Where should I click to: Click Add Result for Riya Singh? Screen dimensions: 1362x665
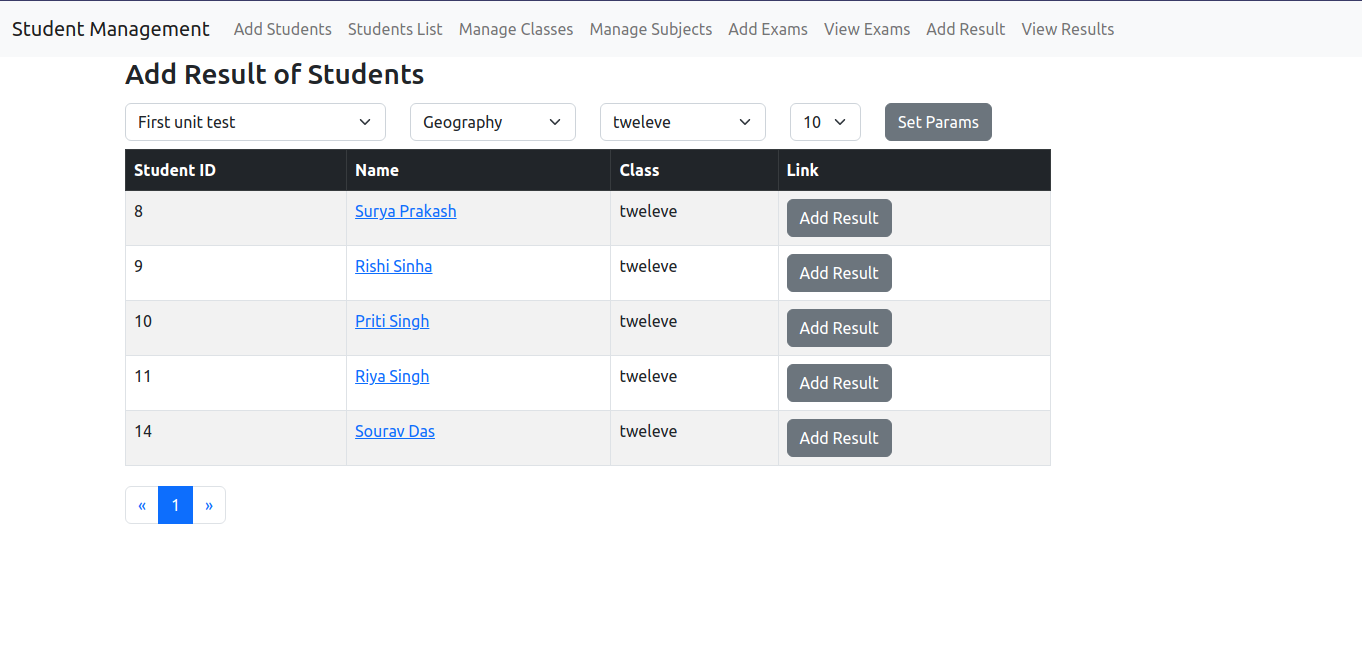838,382
